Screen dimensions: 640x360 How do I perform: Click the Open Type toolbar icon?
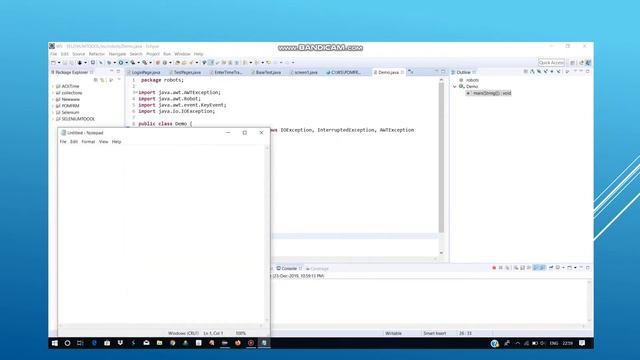177,62
